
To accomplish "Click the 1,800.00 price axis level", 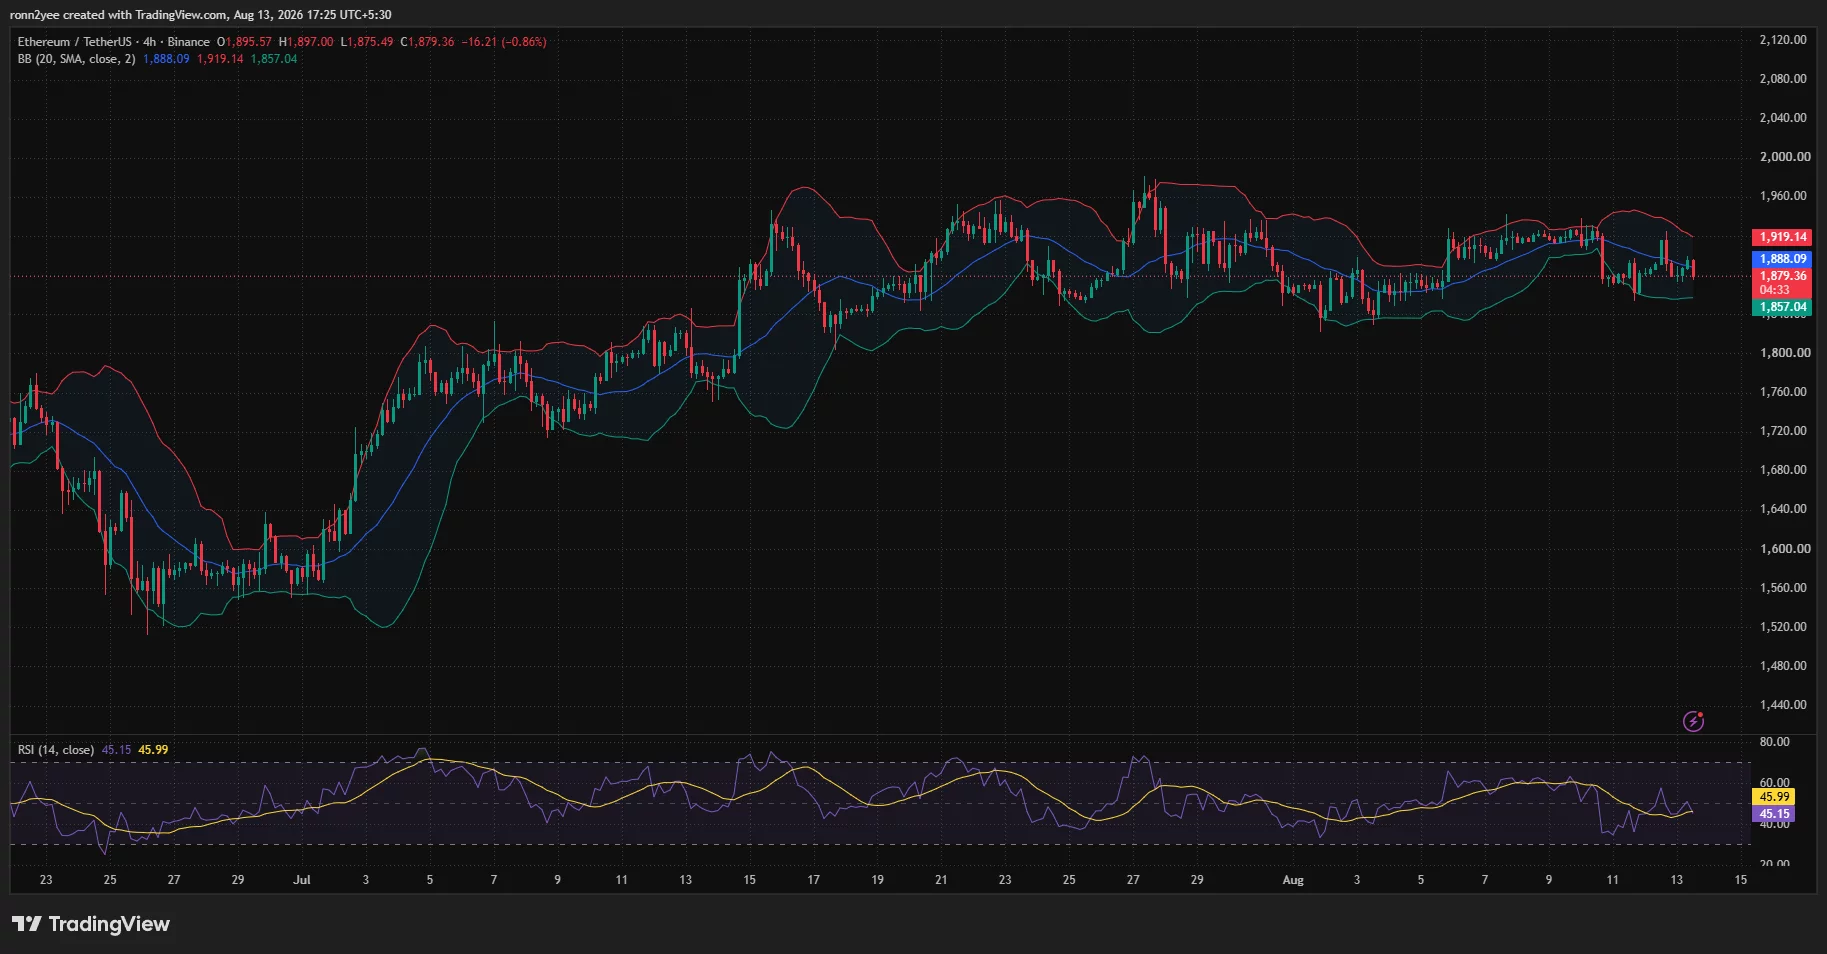I will point(1784,353).
